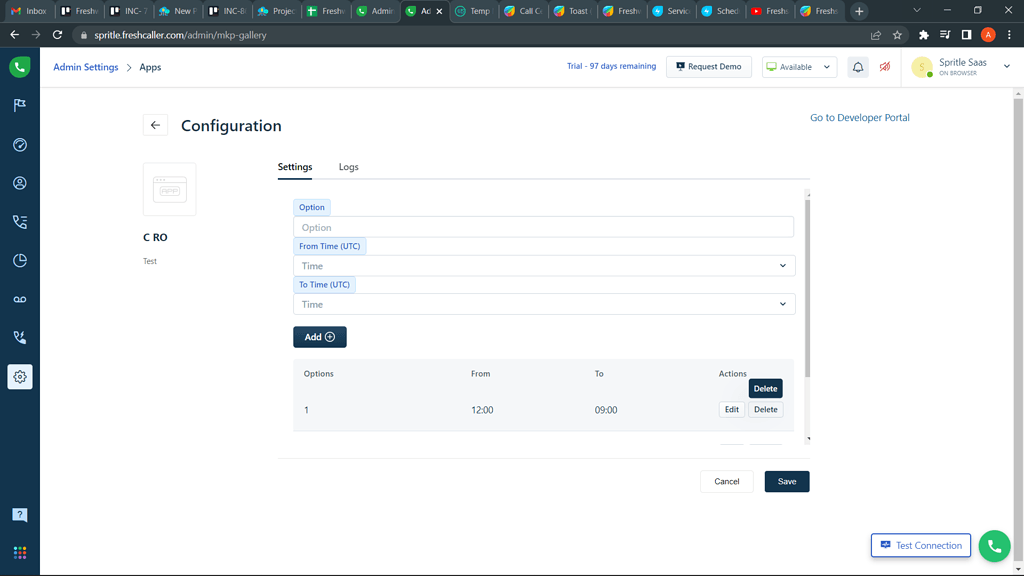Viewport: 1024px width, 576px height.
Task: Click the Save button
Action: (x=786, y=481)
